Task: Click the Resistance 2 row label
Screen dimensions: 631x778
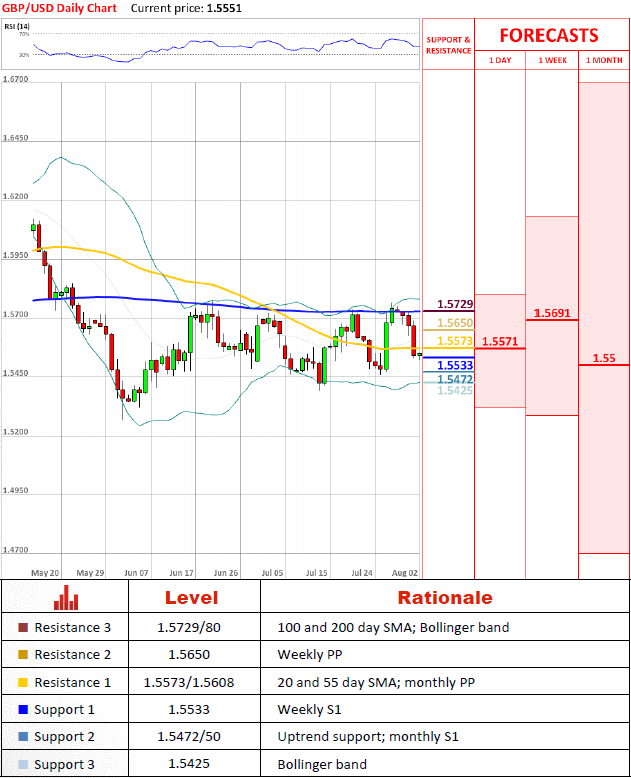Action: tap(72, 654)
